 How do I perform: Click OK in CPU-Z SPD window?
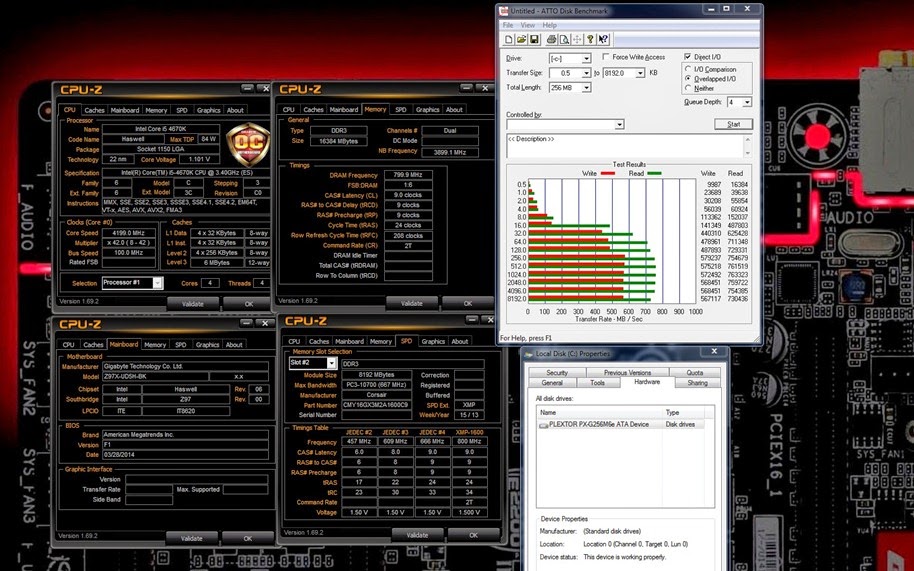(x=473, y=535)
